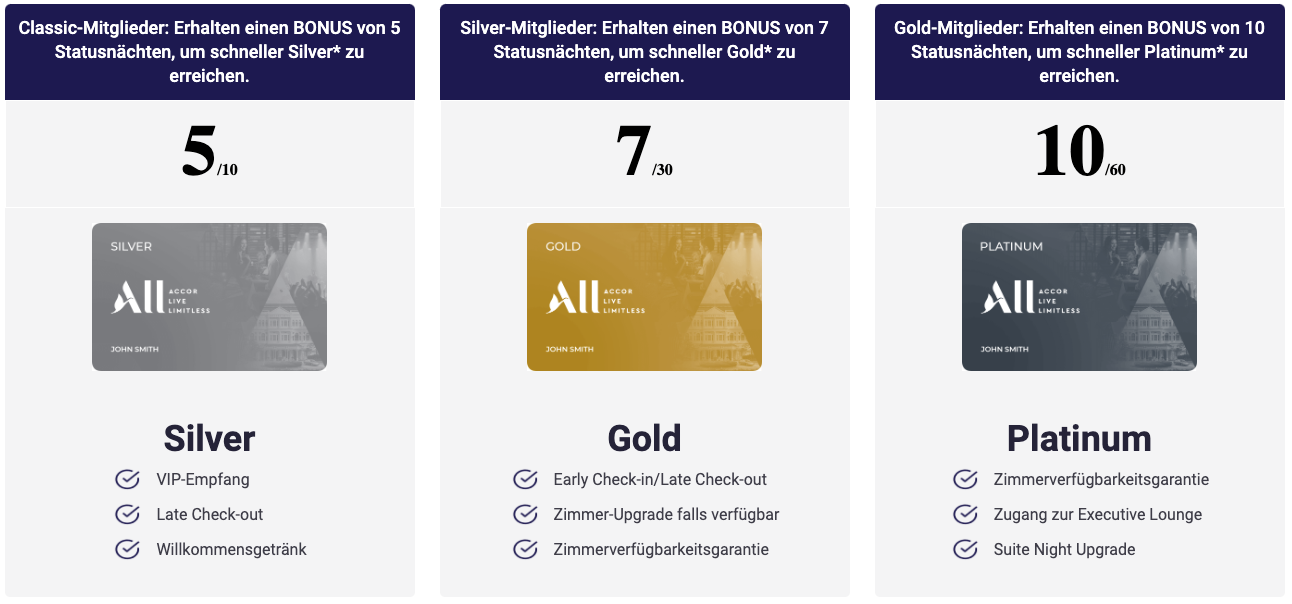
Task: Click the checkmark icon beside Suite Night Upgrade
Action: pos(965,549)
